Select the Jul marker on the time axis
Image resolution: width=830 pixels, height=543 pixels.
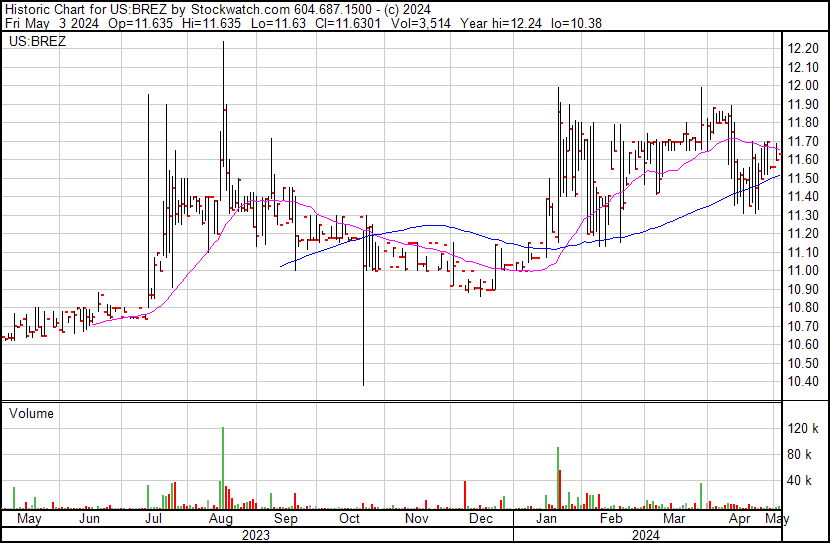[154, 520]
